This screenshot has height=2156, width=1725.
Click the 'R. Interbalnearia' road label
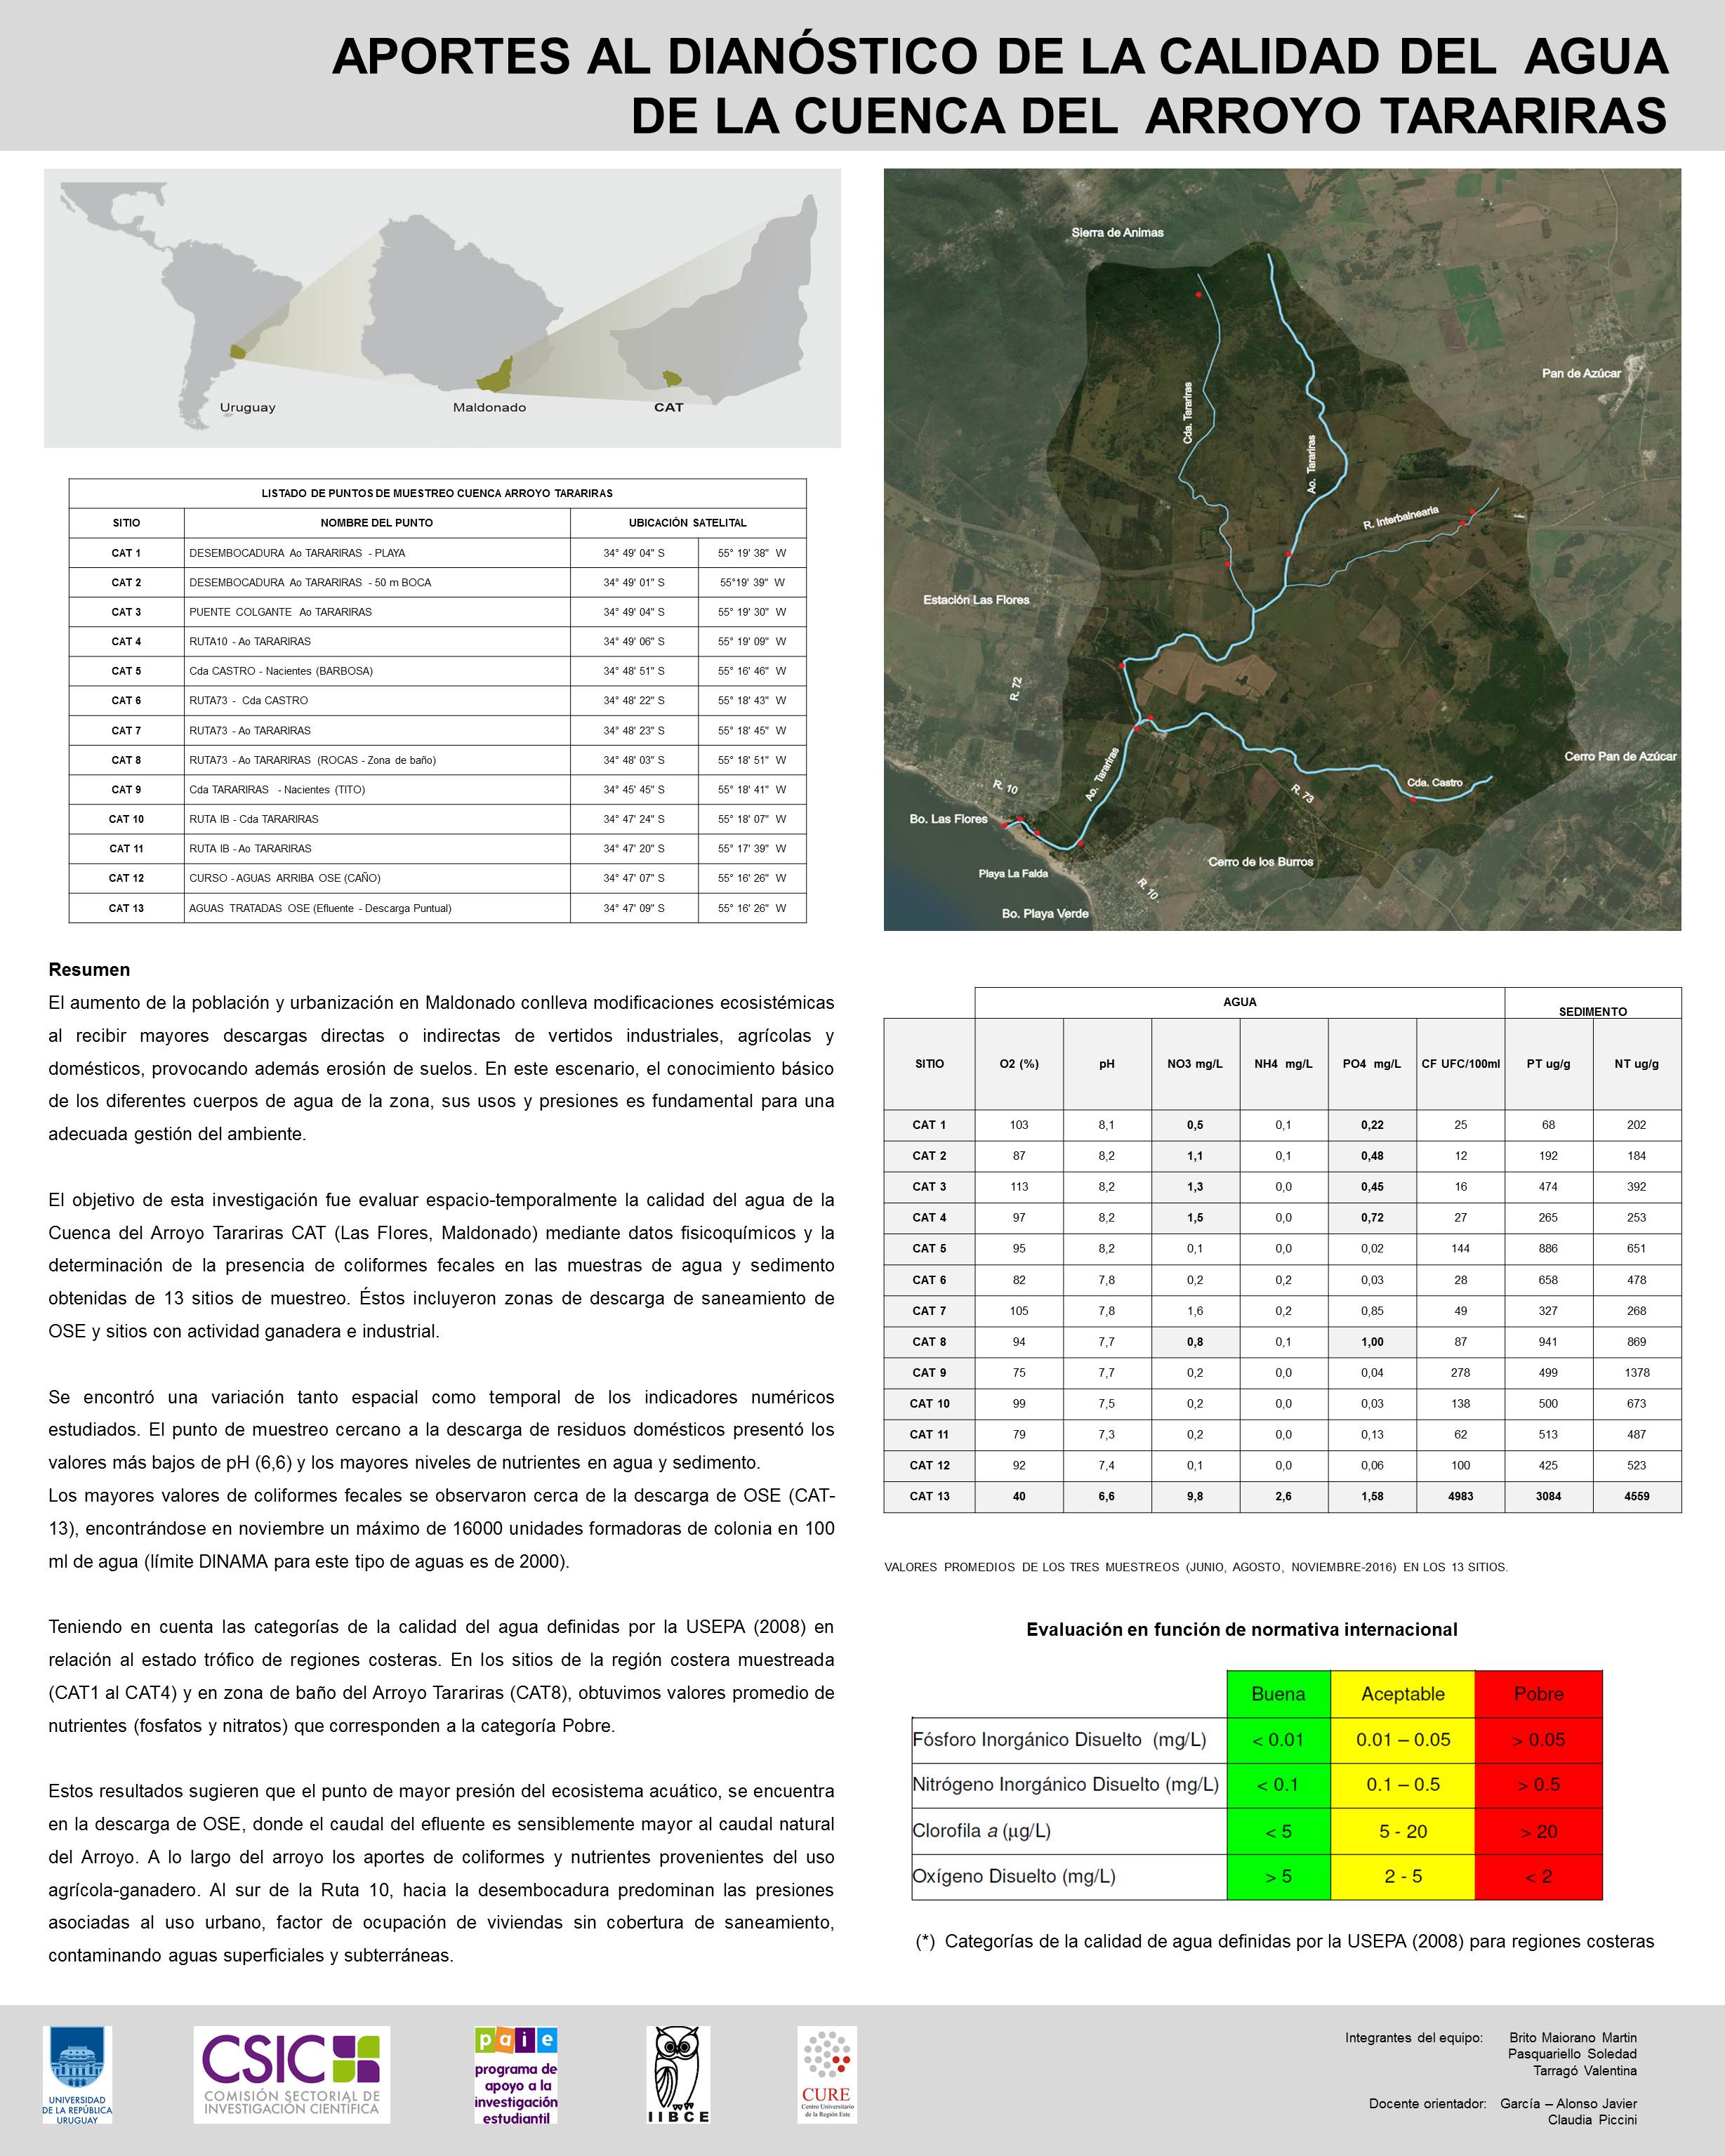[1401, 518]
